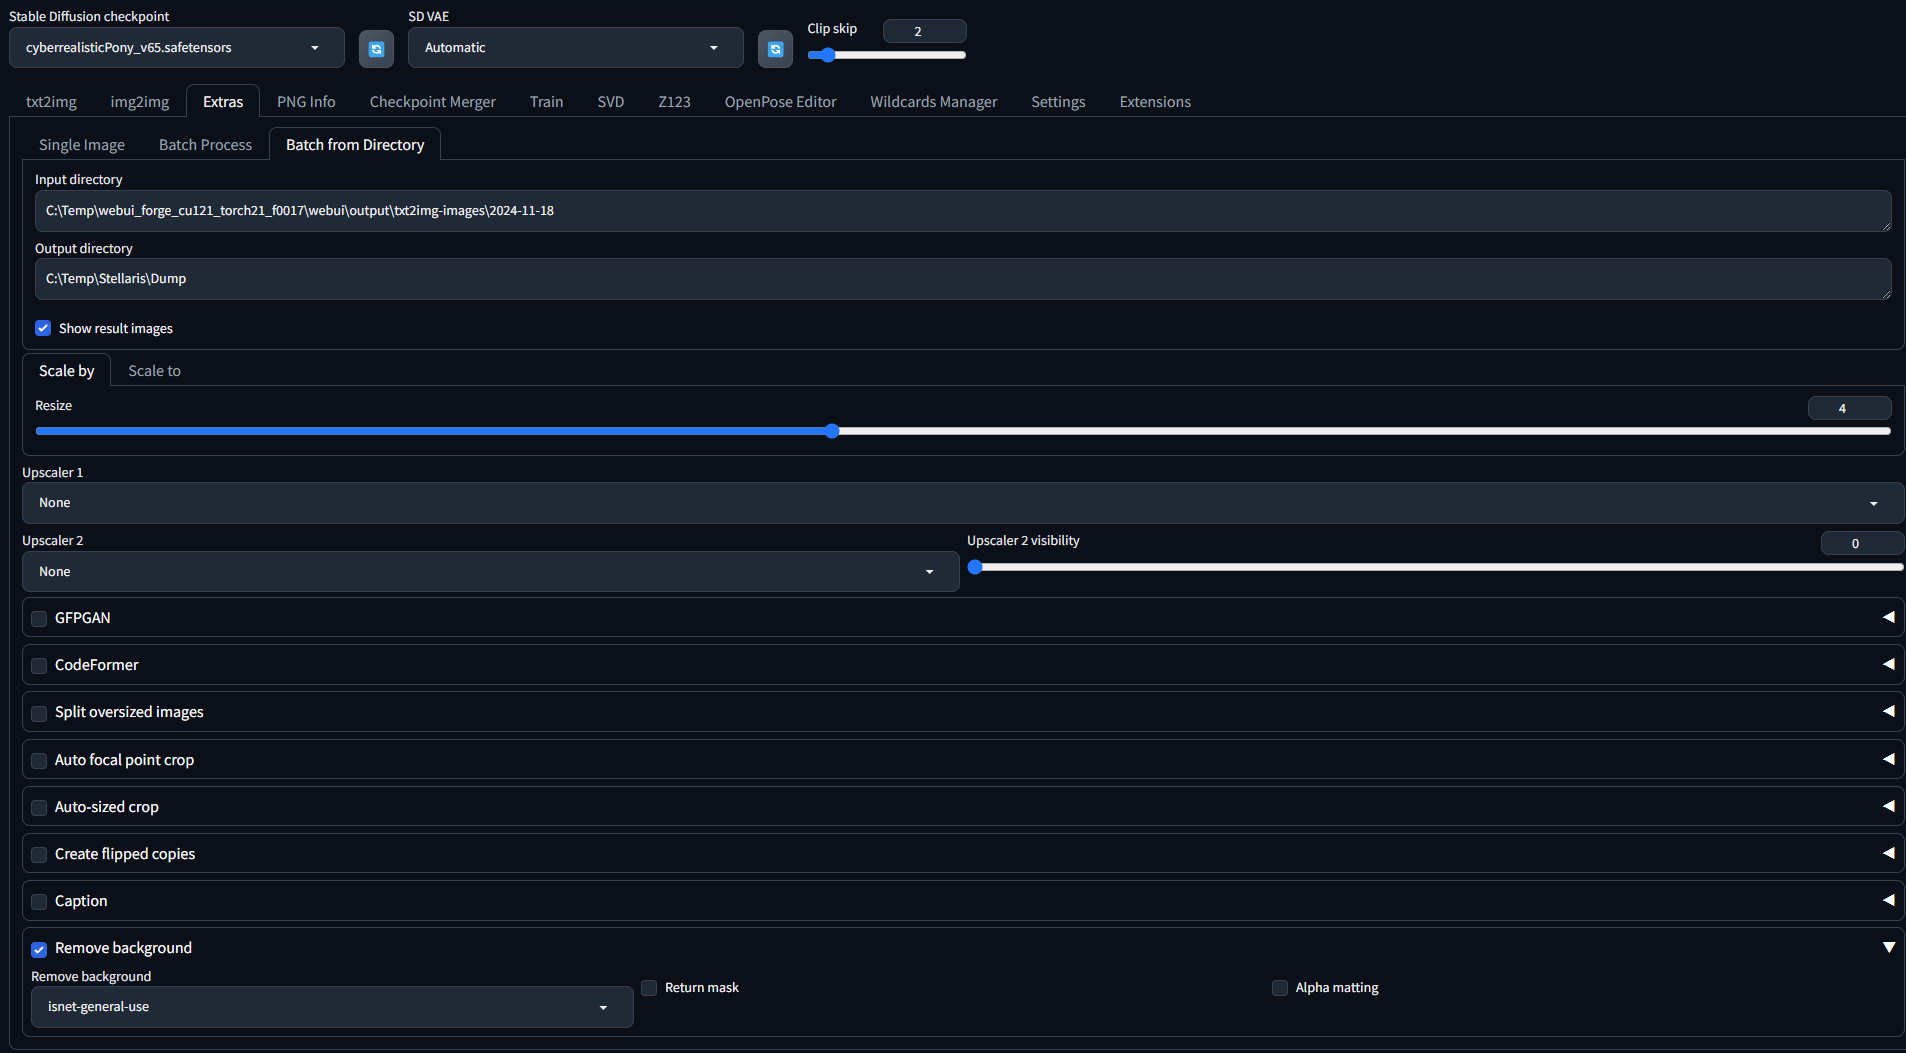Image resolution: width=1906 pixels, height=1053 pixels.
Task: Enable Split oversized images checkbox
Action: pyautogui.click(x=39, y=713)
